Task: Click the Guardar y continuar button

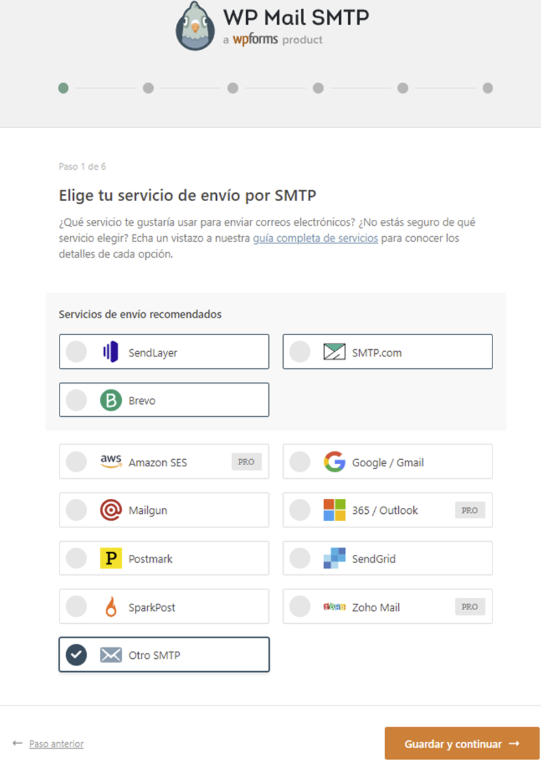Action: [x=462, y=744]
